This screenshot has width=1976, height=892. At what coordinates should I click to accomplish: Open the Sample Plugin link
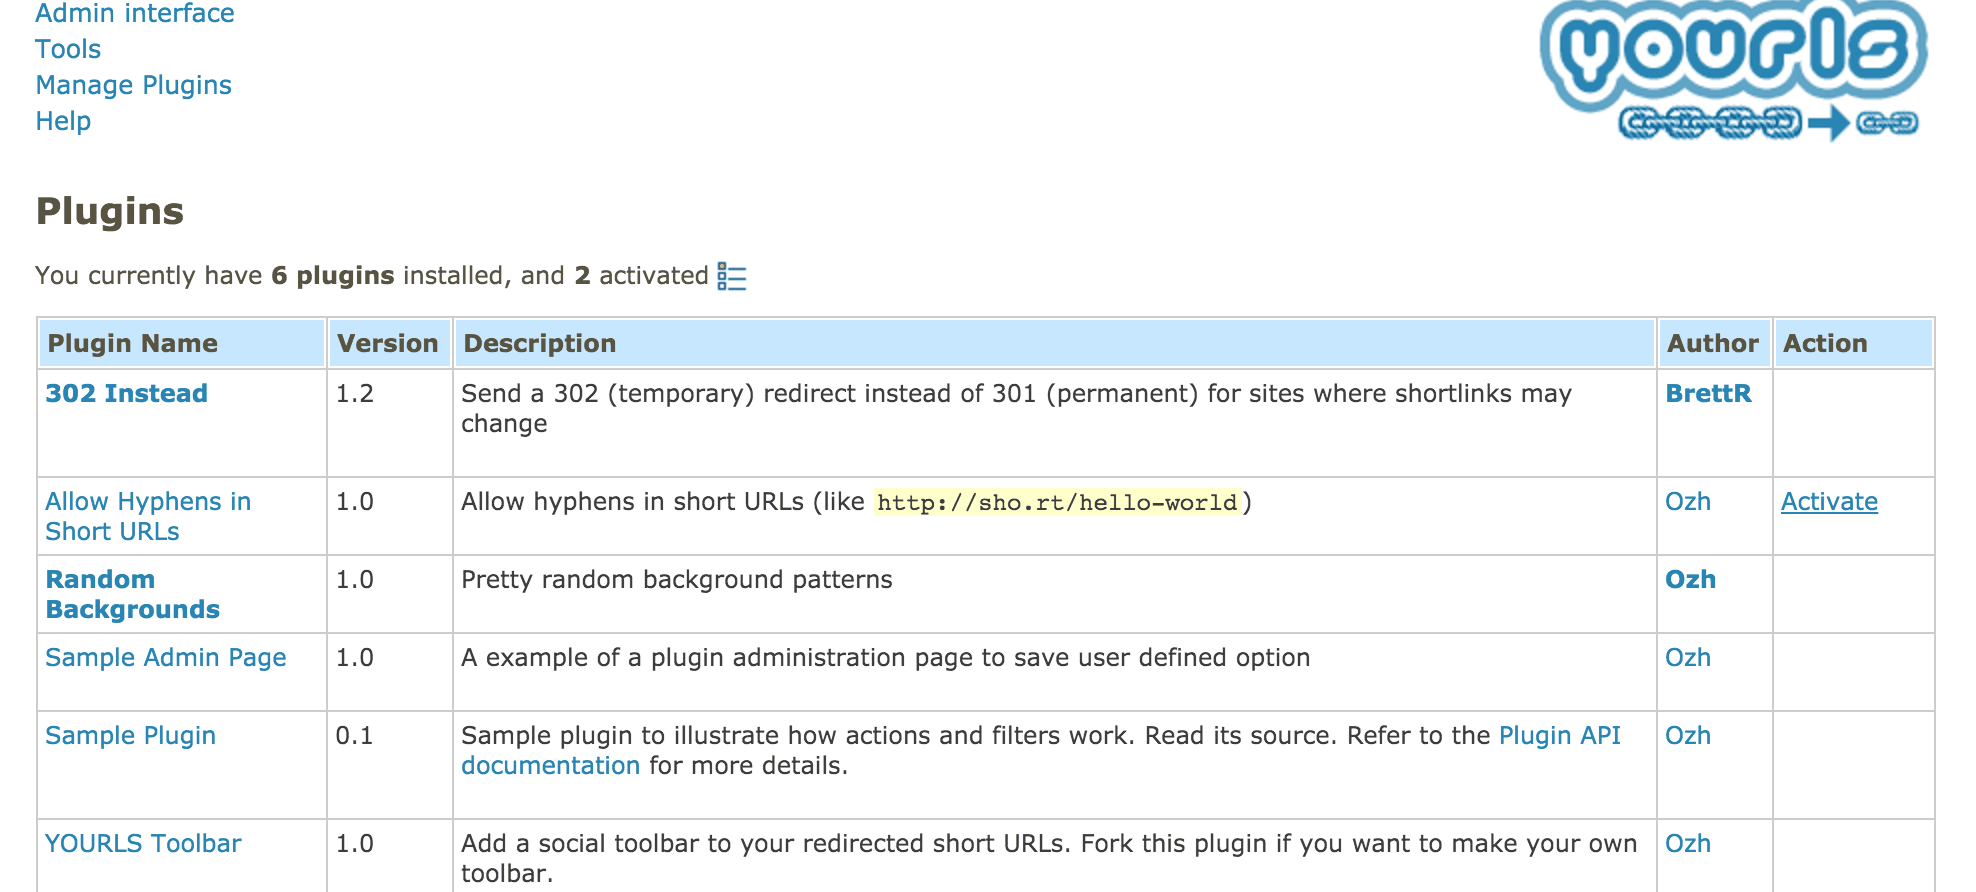pyautogui.click(x=131, y=735)
